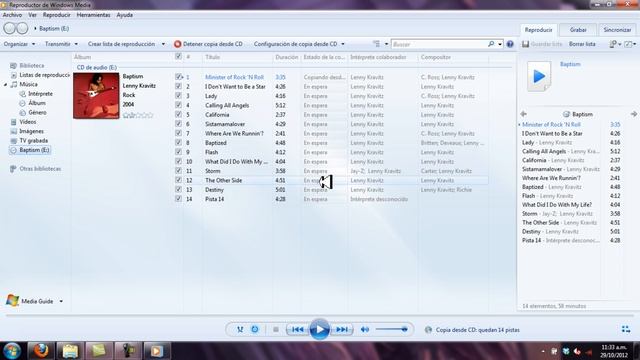640x360 pixels.
Task: Click the large play icon in list pane
Action: [x=539, y=76]
